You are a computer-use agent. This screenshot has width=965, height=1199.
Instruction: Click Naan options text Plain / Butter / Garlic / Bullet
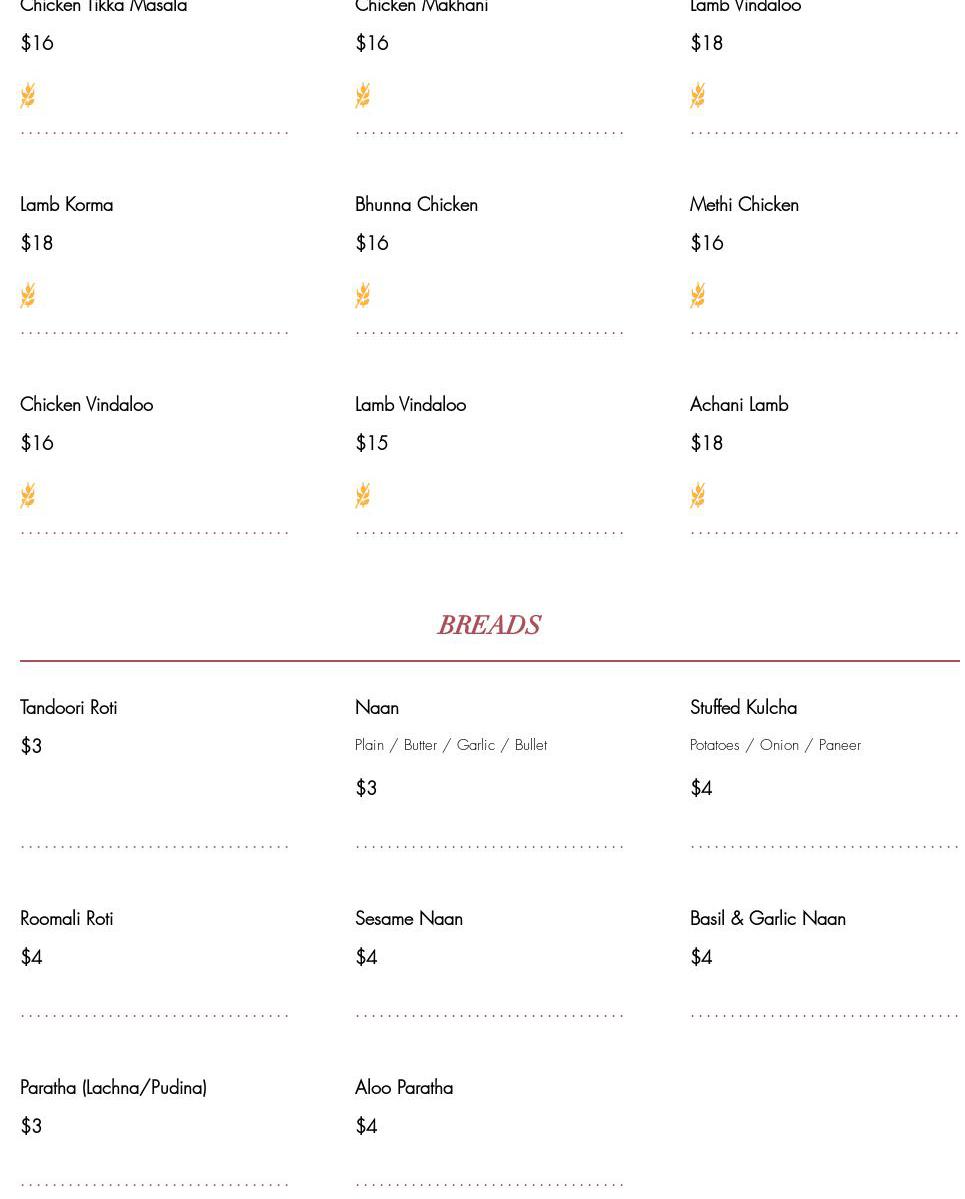pos(451,746)
